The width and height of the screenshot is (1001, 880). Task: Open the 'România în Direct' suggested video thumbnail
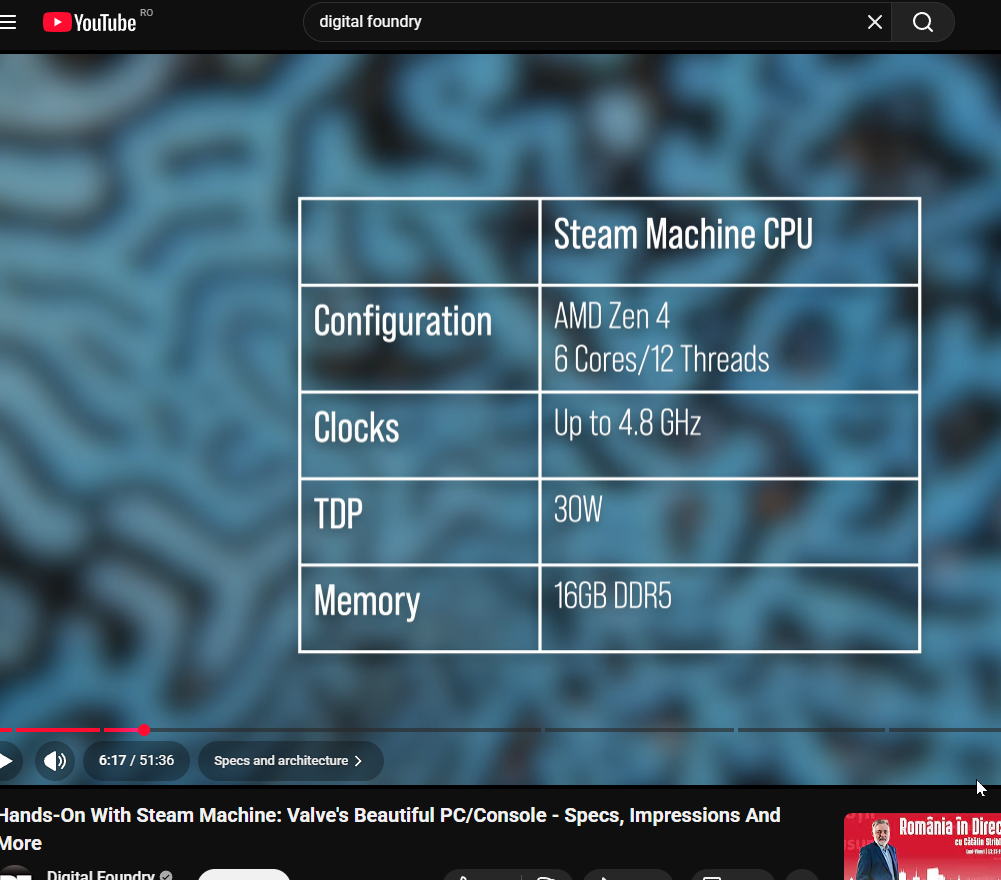pos(922,846)
